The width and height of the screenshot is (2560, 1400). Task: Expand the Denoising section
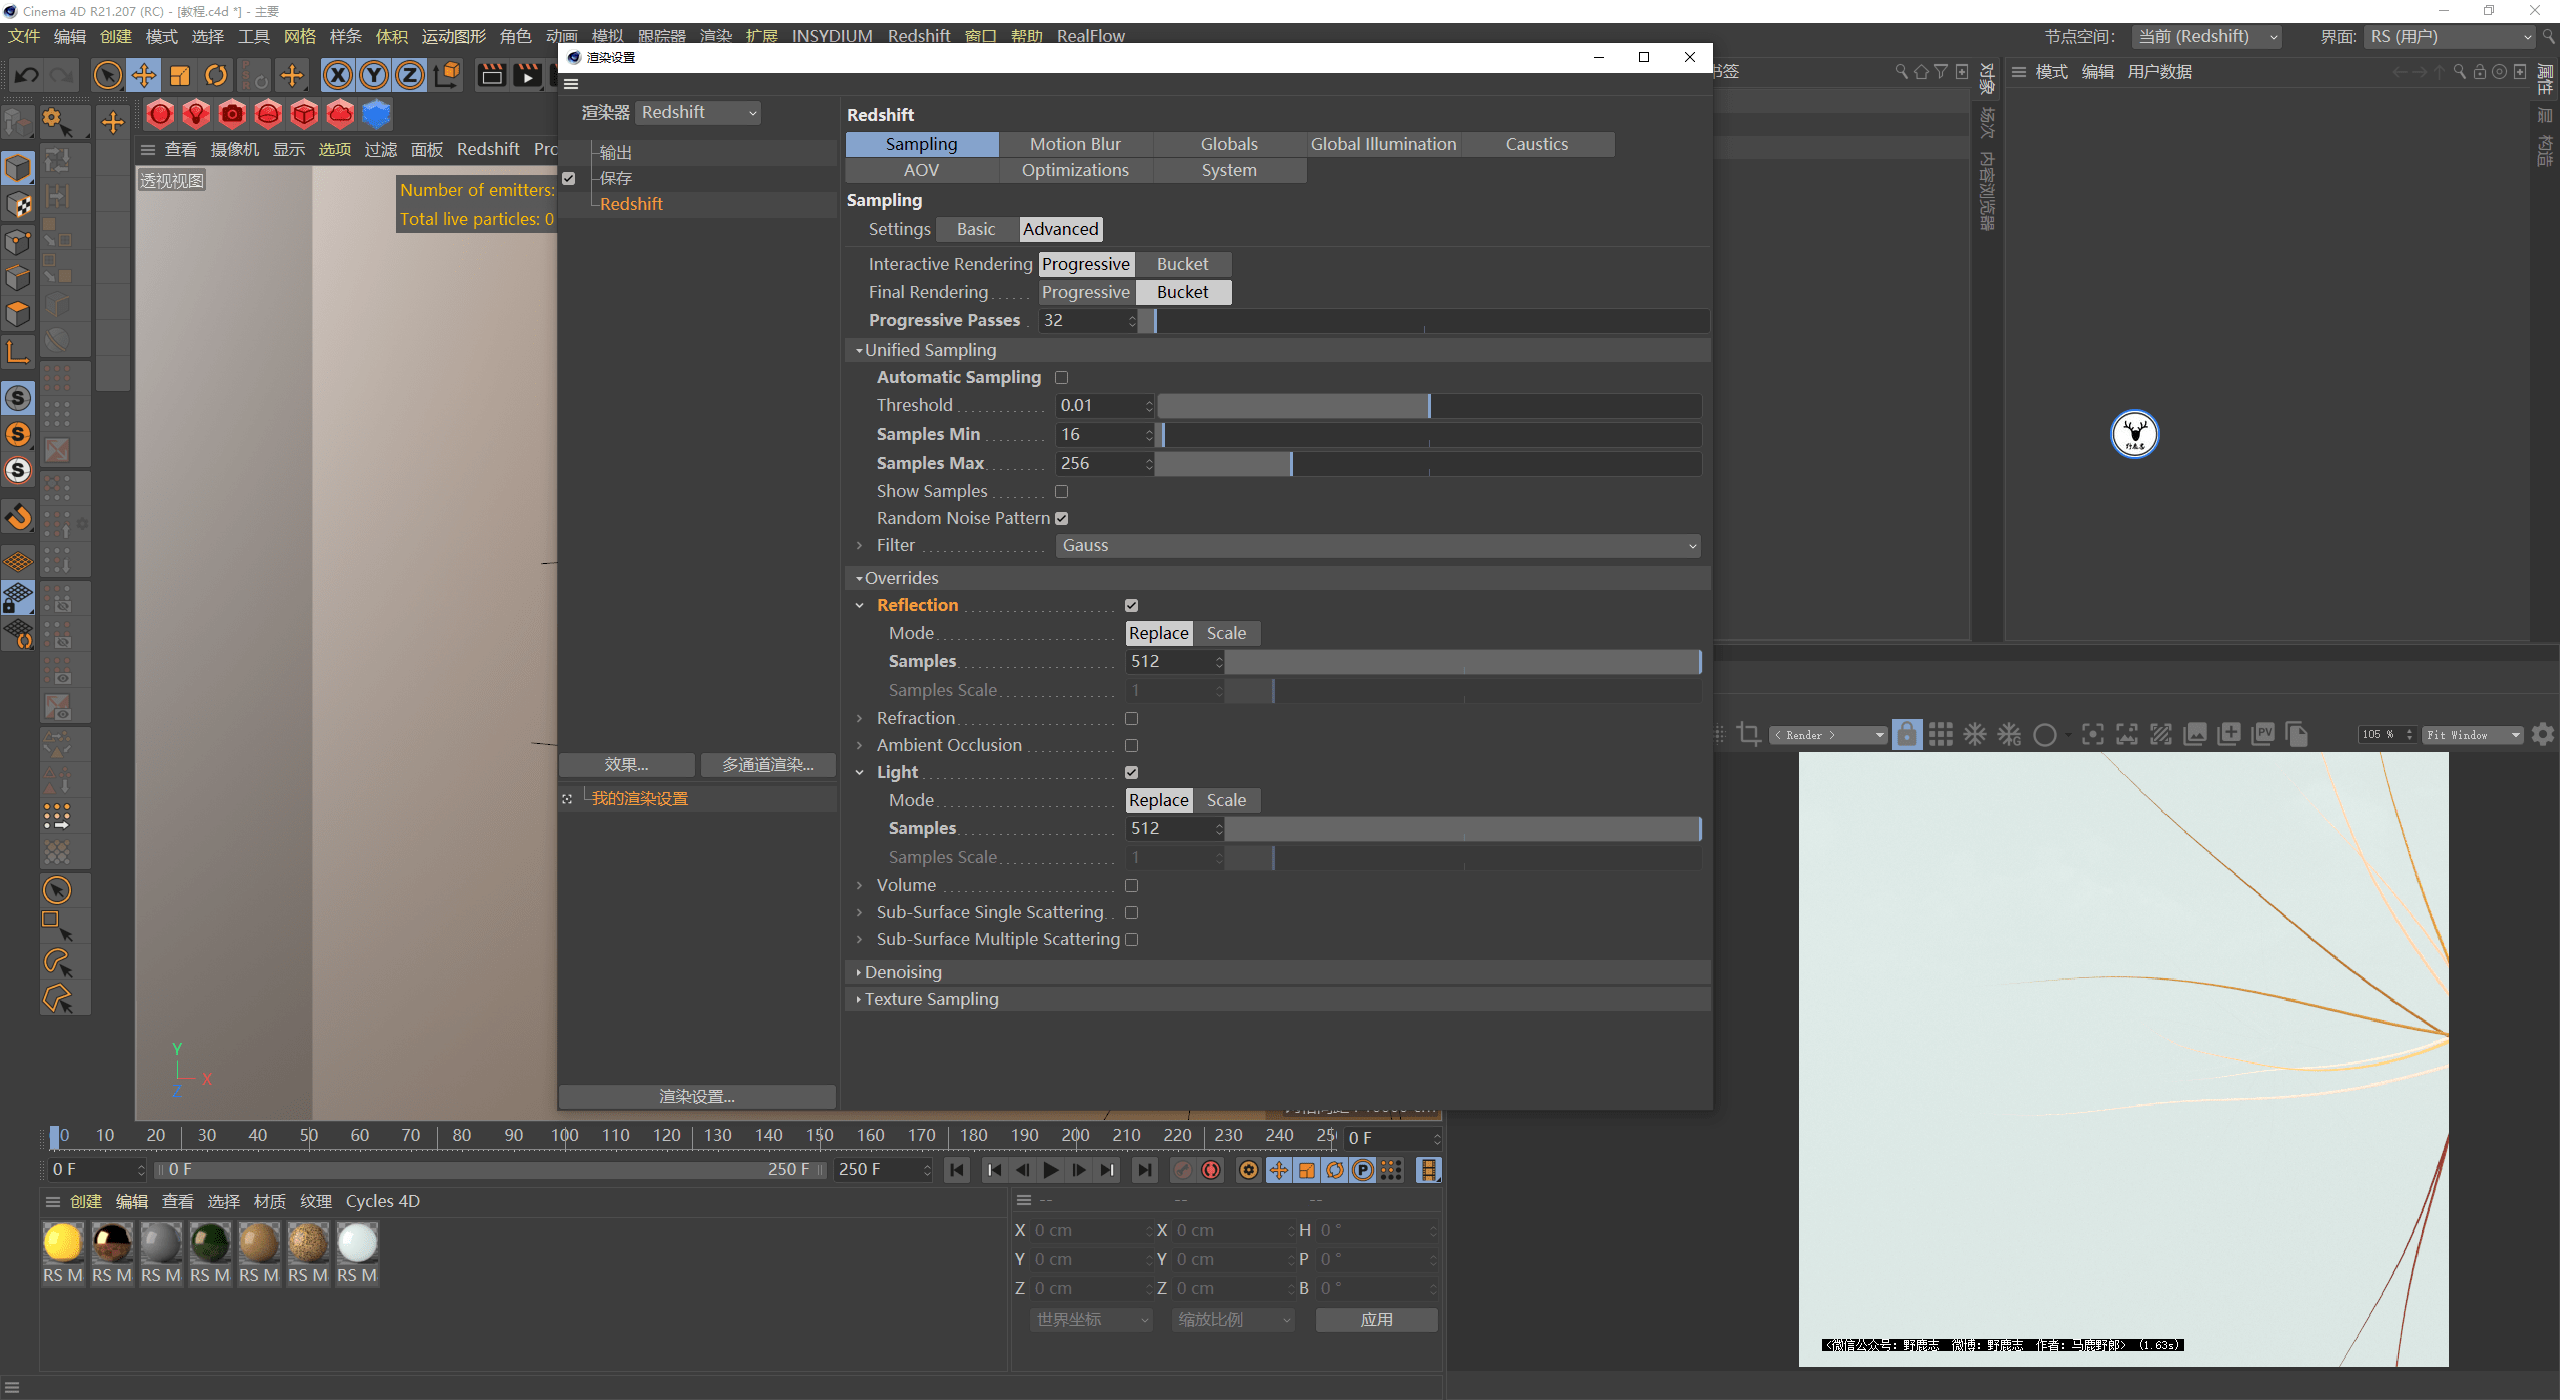903,972
